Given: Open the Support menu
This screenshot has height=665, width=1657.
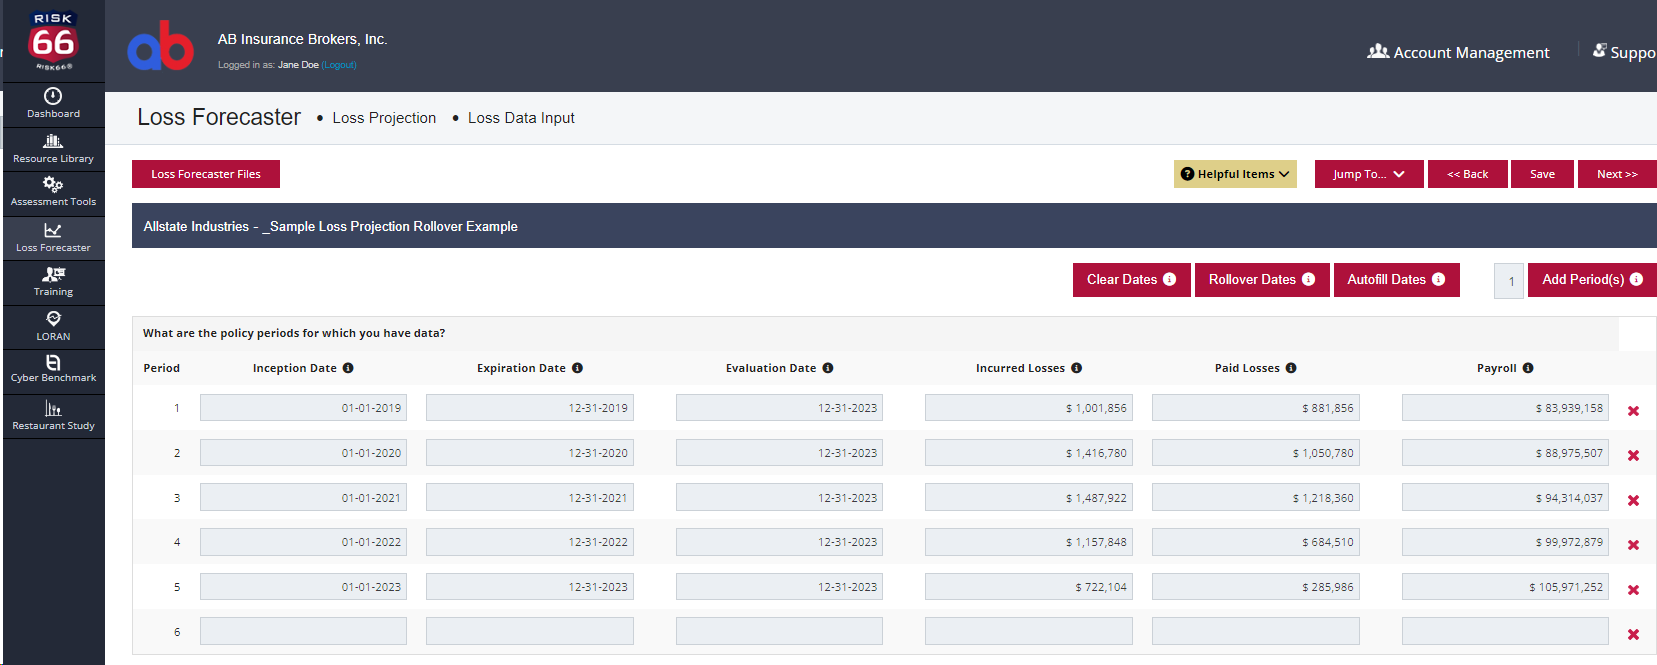Looking at the screenshot, I should pos(1624,52).
